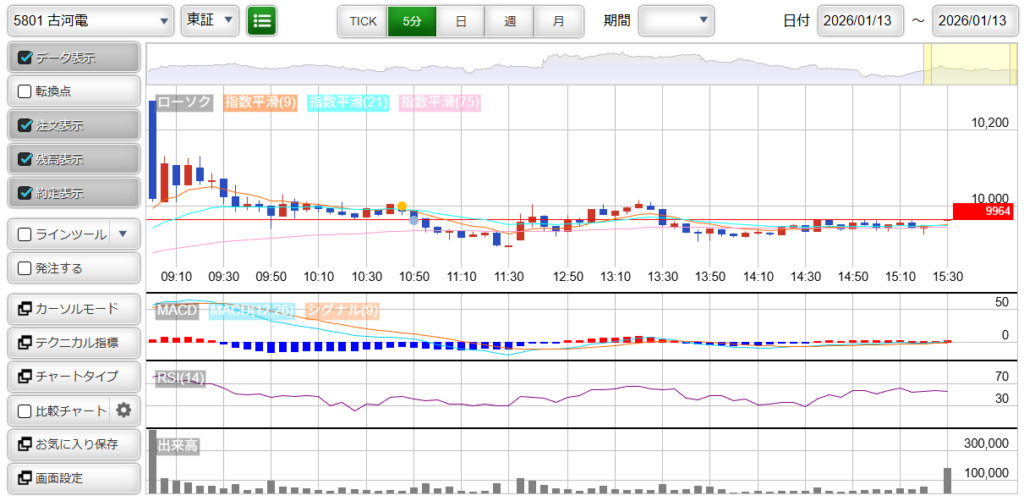Expand the 東証 market dropdown
This screenshot has height=501, width=1024.
click(x=210, y=20)
